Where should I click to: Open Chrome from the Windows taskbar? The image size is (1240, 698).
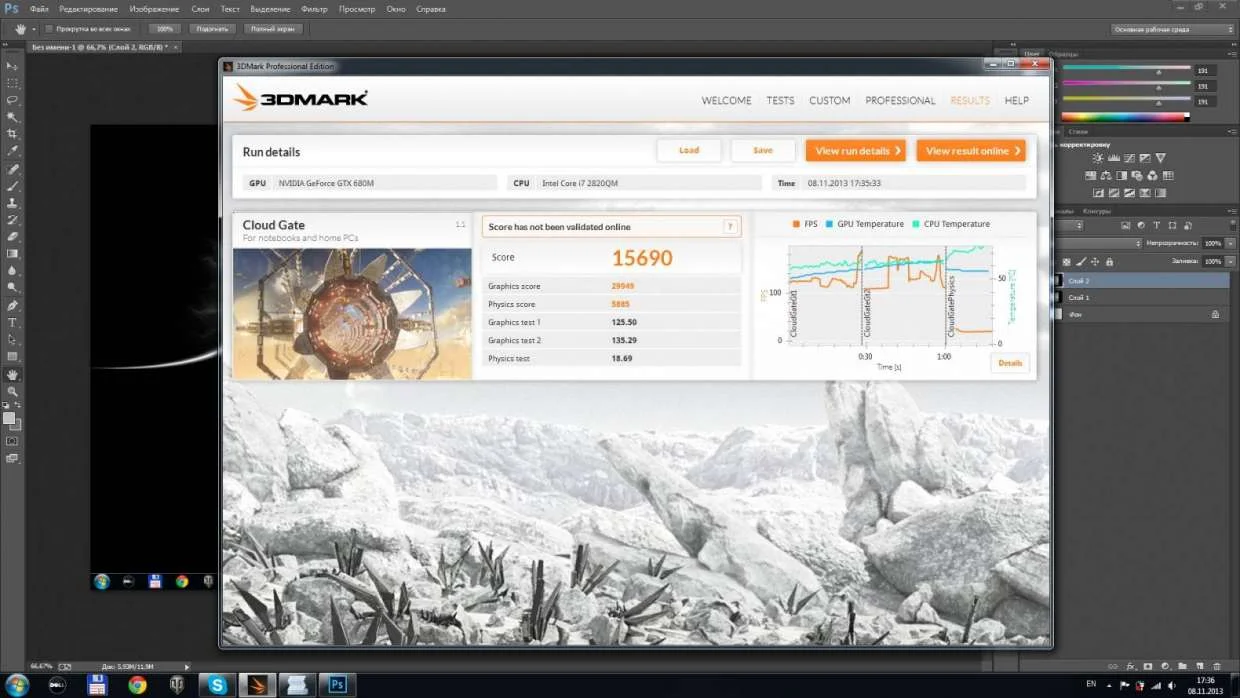click(x=137, y=685)
